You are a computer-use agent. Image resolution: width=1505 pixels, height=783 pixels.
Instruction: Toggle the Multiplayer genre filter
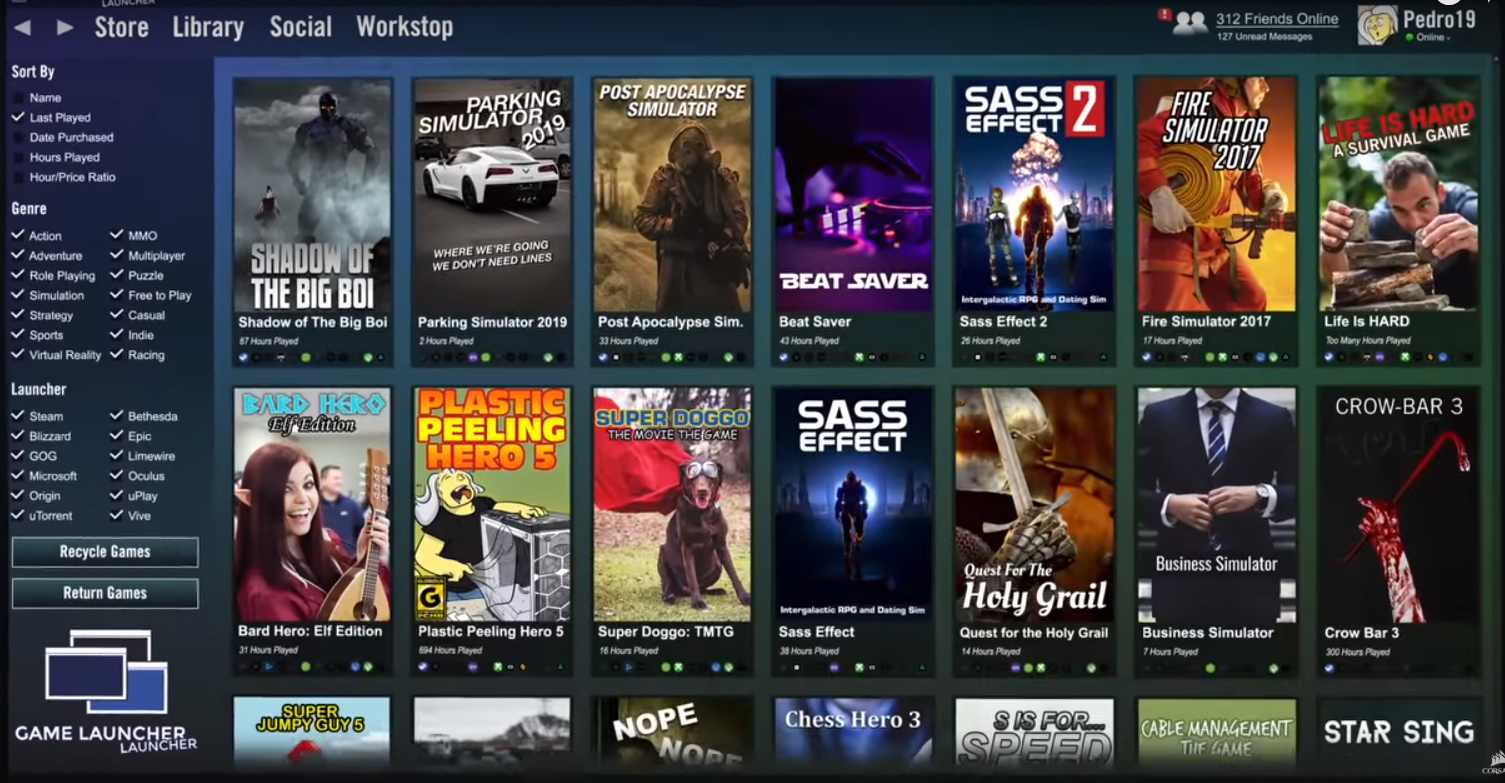coord(117,256)
